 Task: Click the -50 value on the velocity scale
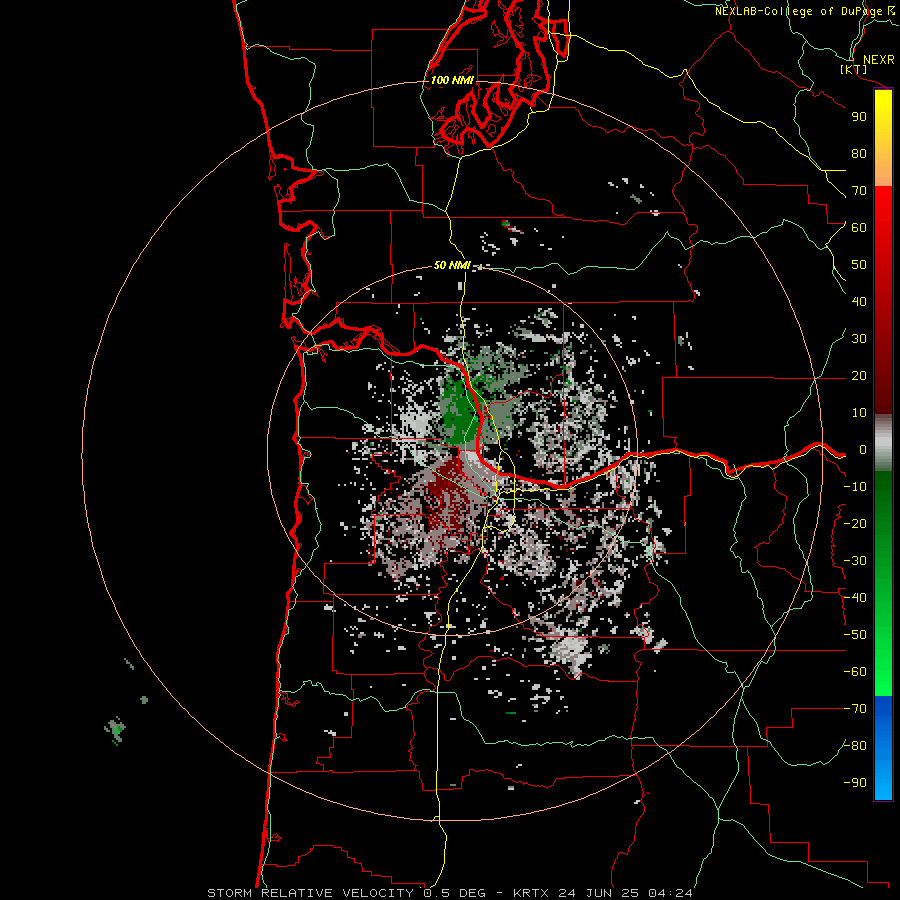855,635
